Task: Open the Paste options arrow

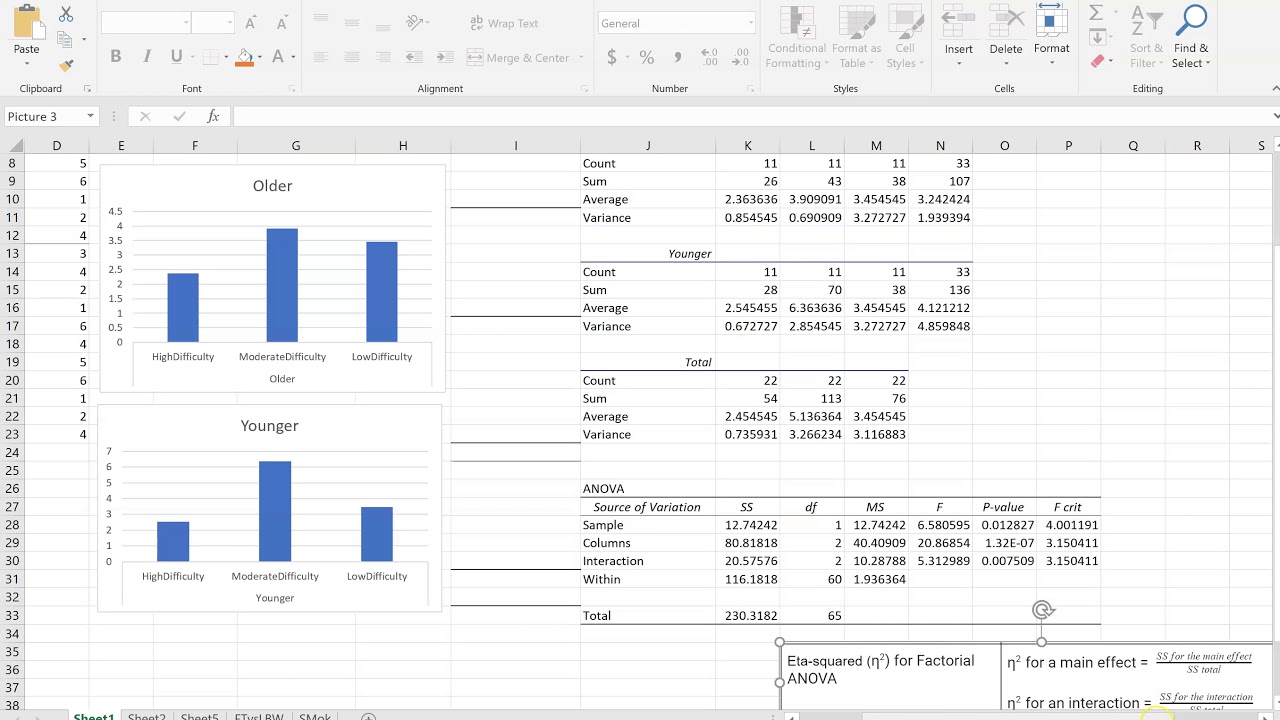Action: [27, 62]
